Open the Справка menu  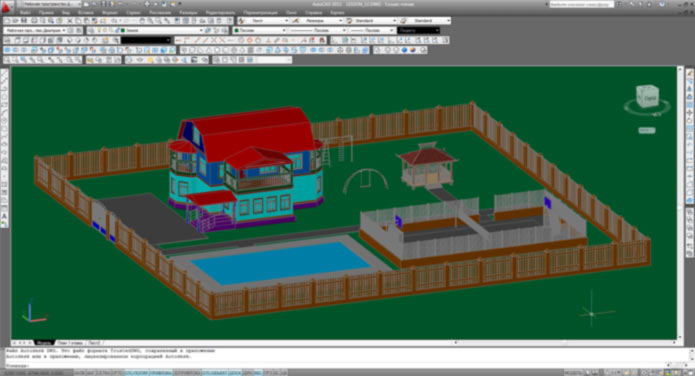pyautogui.click(x=313, y=13)
